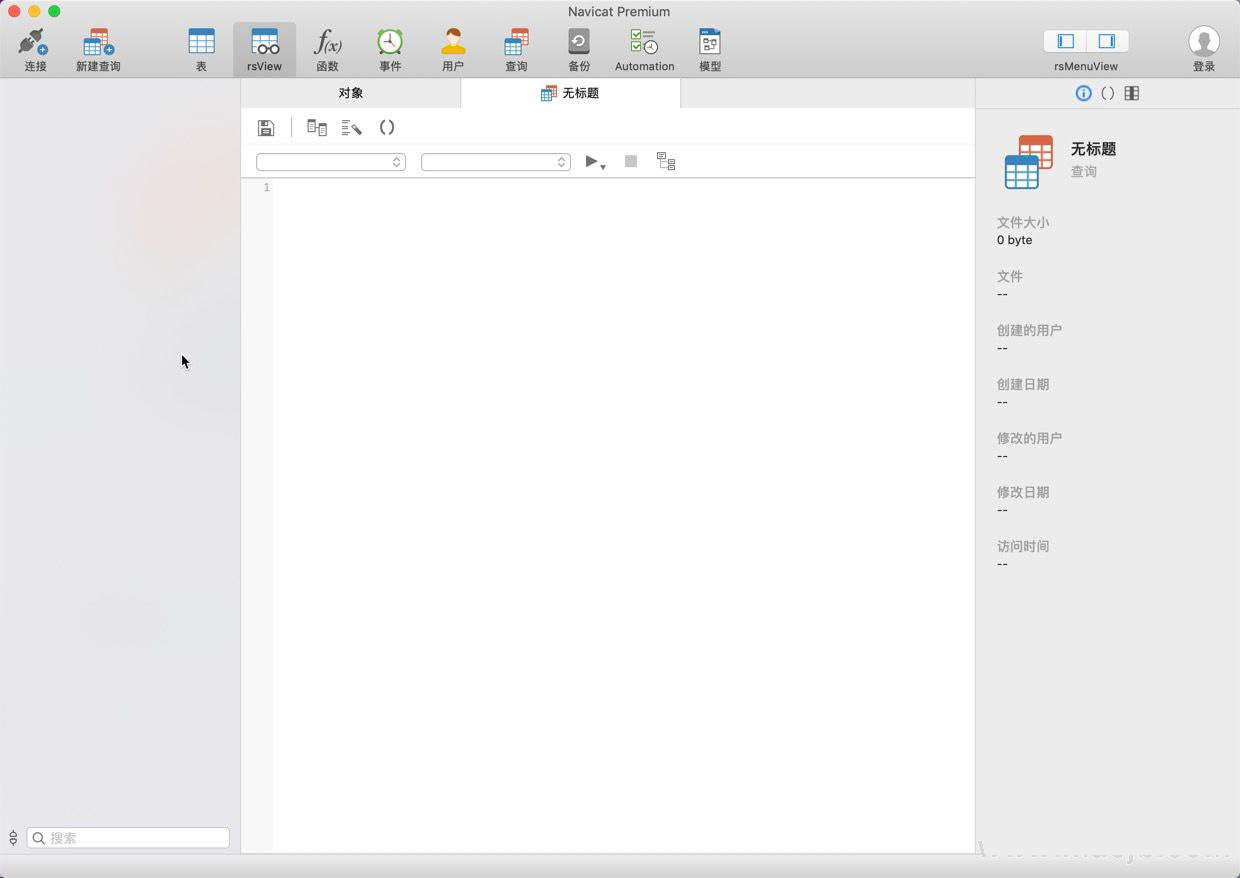Click the sidebar 搜索 search field
1240x878 pixels.
pyautogui.click(x=128, y=838)
